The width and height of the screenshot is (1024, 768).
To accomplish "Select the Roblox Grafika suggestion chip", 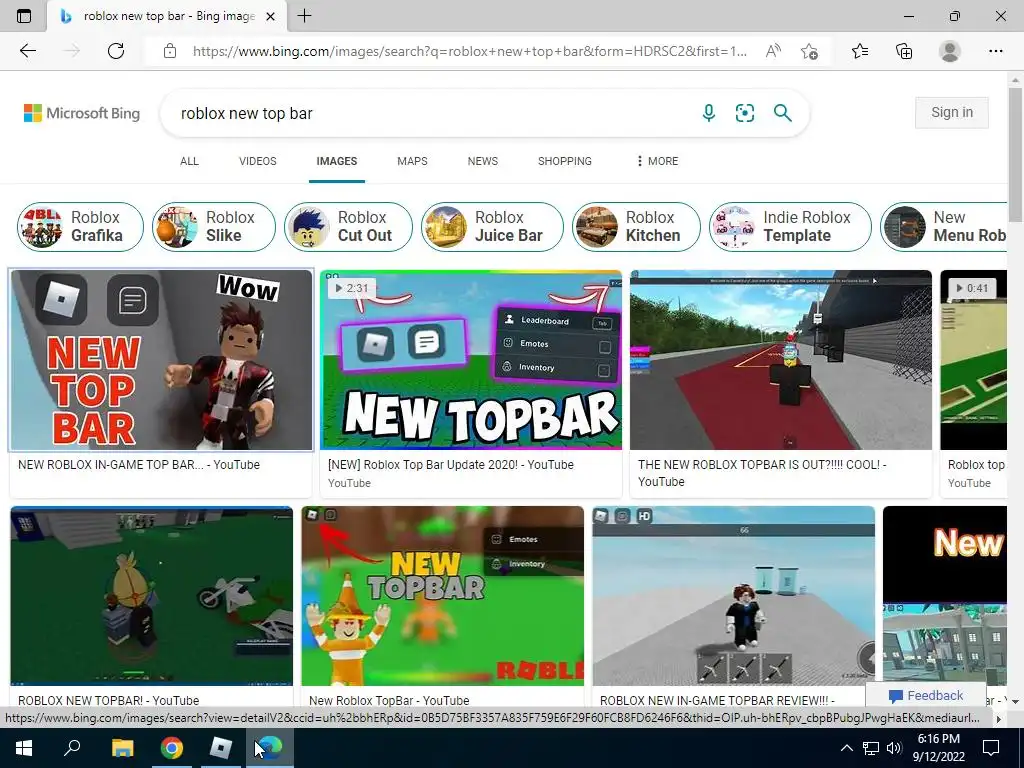I will [80, 227].
